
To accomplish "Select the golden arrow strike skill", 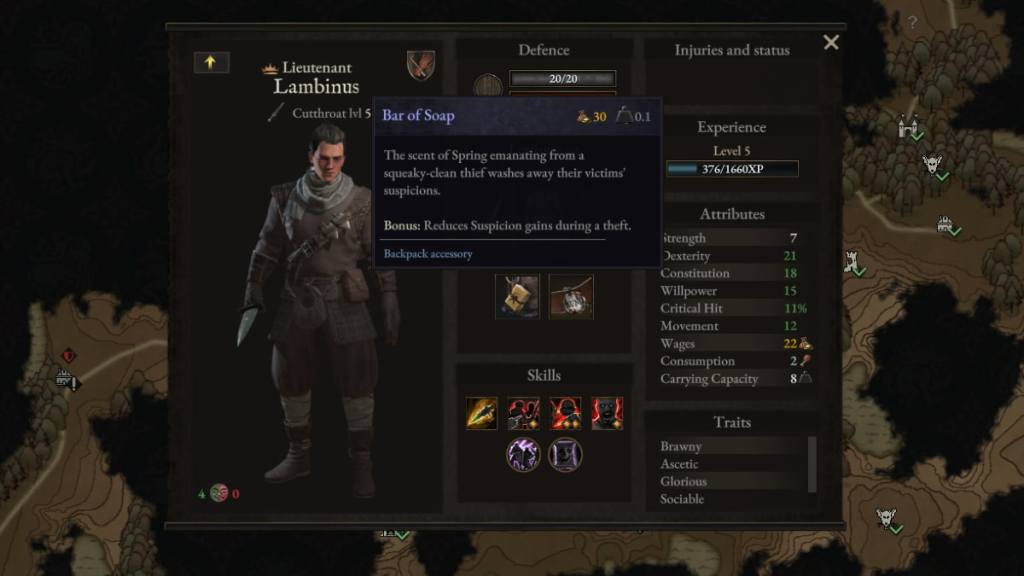I will pos(482,413).
